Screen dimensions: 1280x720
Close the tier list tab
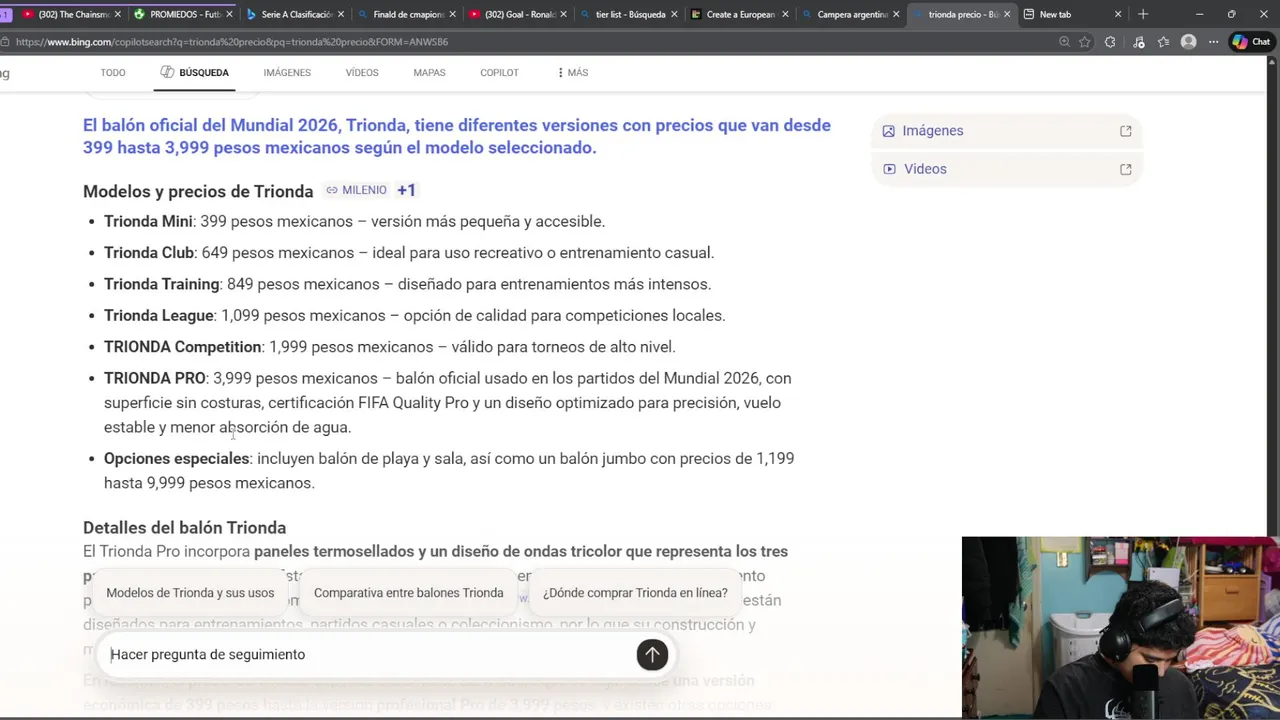[x=675, y=14]
